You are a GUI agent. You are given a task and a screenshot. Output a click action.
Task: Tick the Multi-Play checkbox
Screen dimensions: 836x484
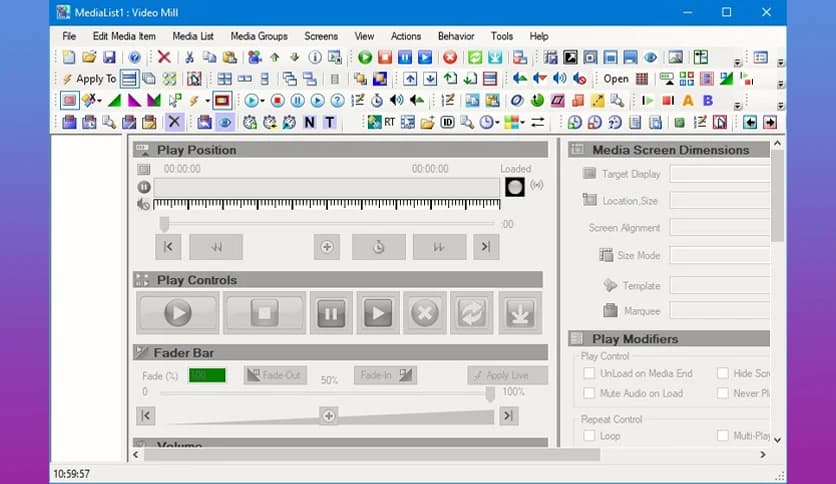pyautogui.click(x=723, y=436)
